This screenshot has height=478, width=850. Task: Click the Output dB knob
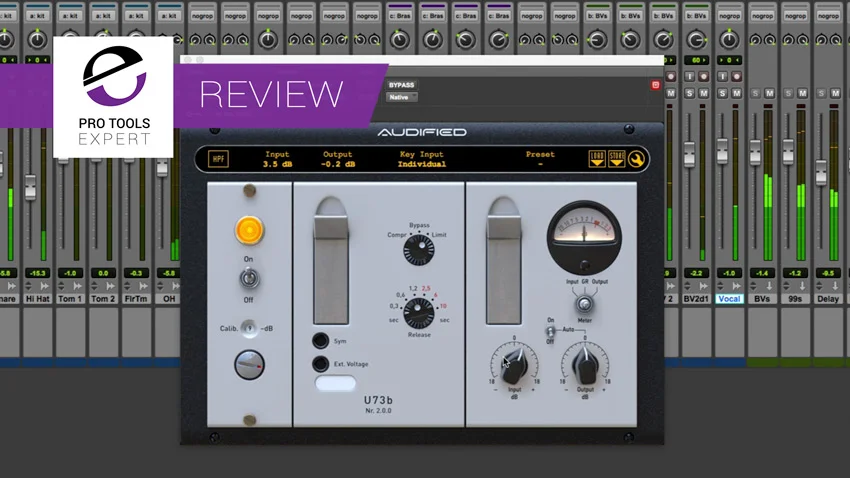tap(585, 365)
